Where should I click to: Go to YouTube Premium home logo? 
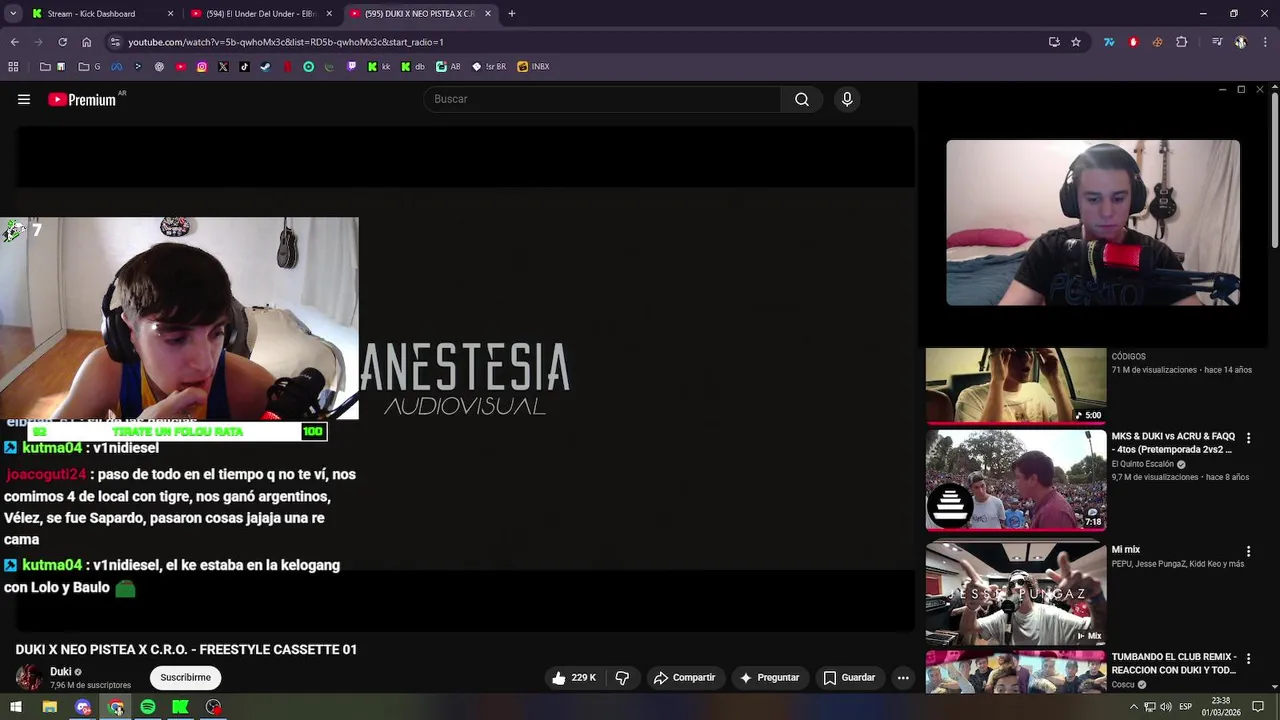coord(82,99)
